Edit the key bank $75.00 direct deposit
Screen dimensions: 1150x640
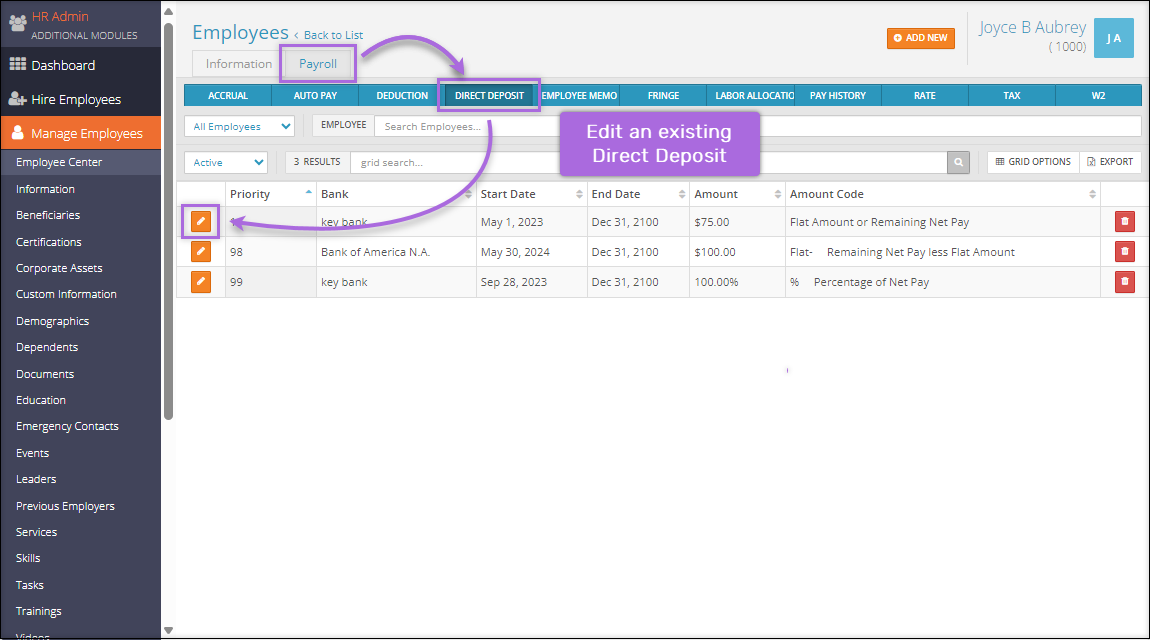(x=201, y=221)
